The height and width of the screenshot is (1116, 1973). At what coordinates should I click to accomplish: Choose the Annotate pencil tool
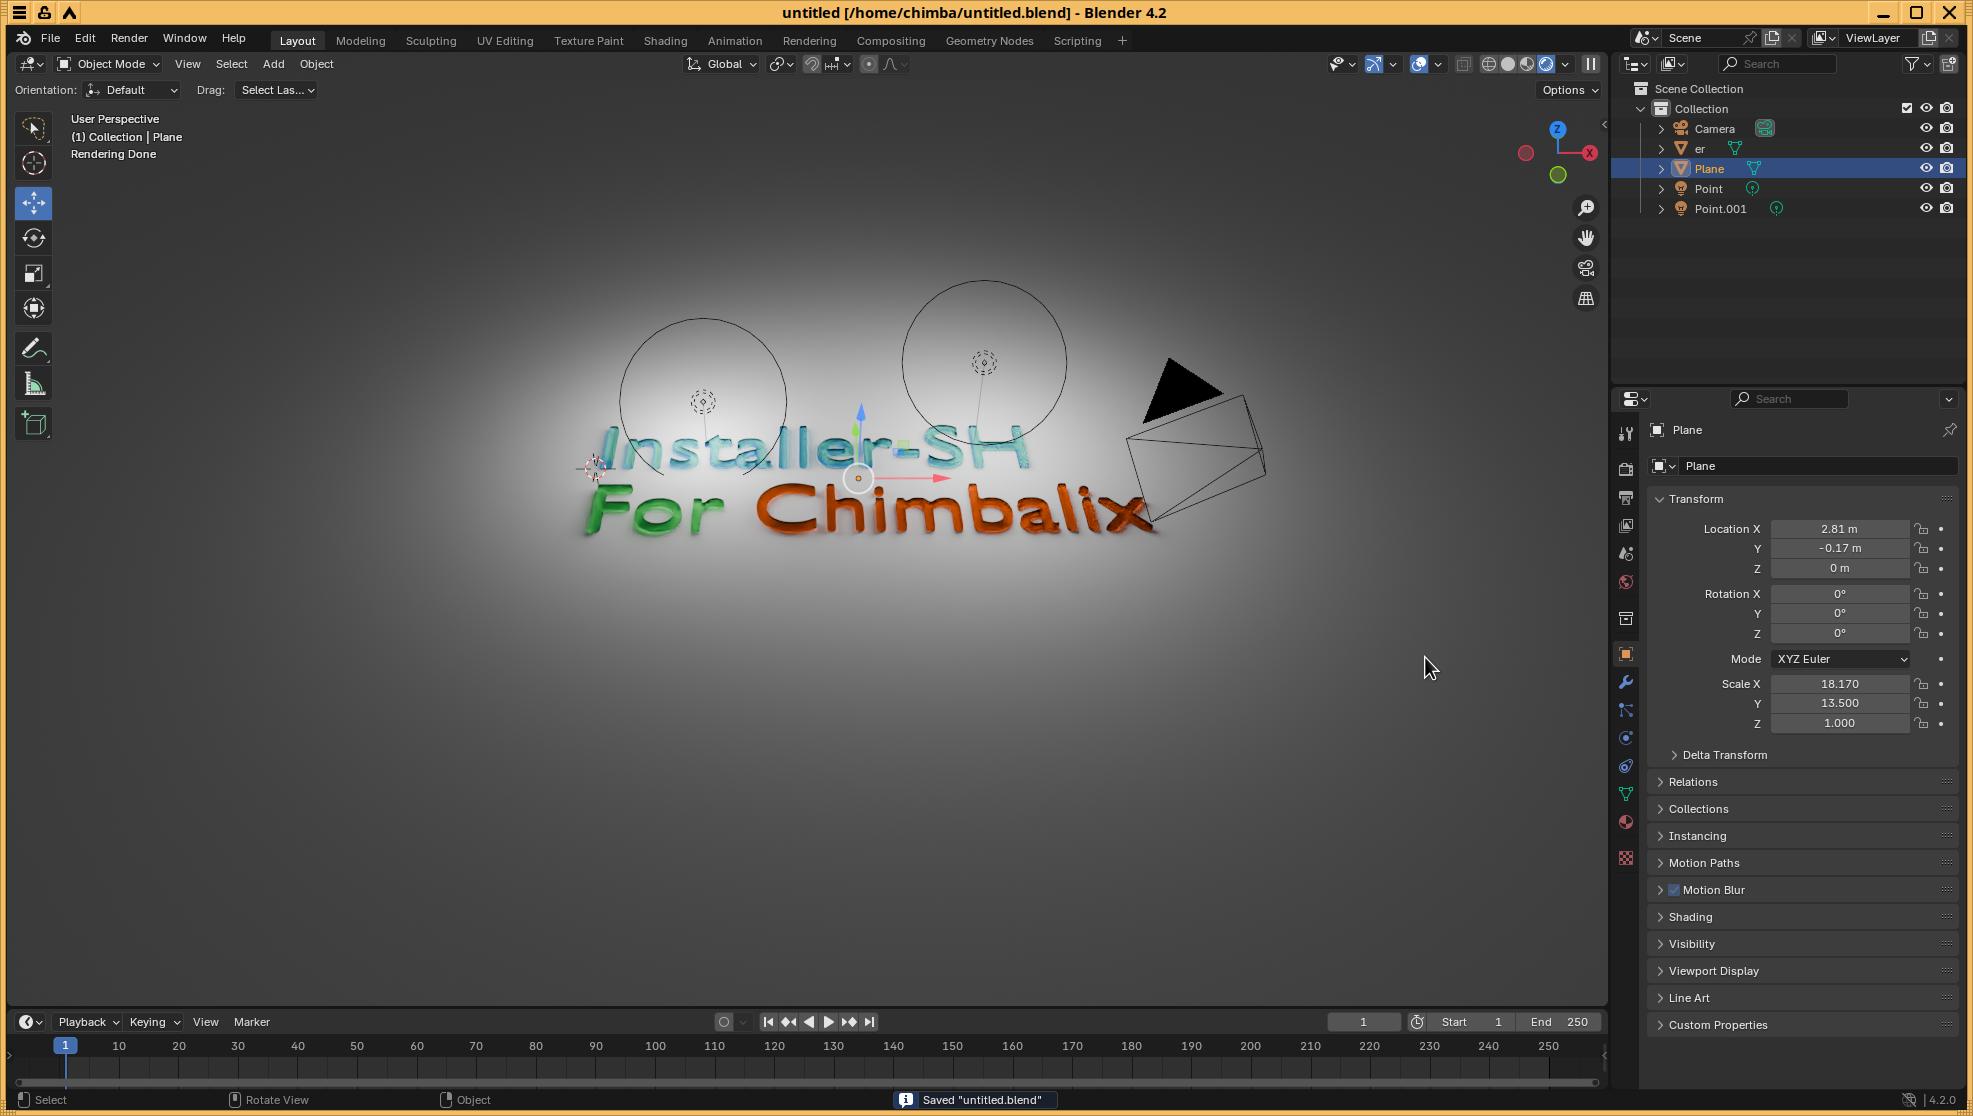(34, 349)
